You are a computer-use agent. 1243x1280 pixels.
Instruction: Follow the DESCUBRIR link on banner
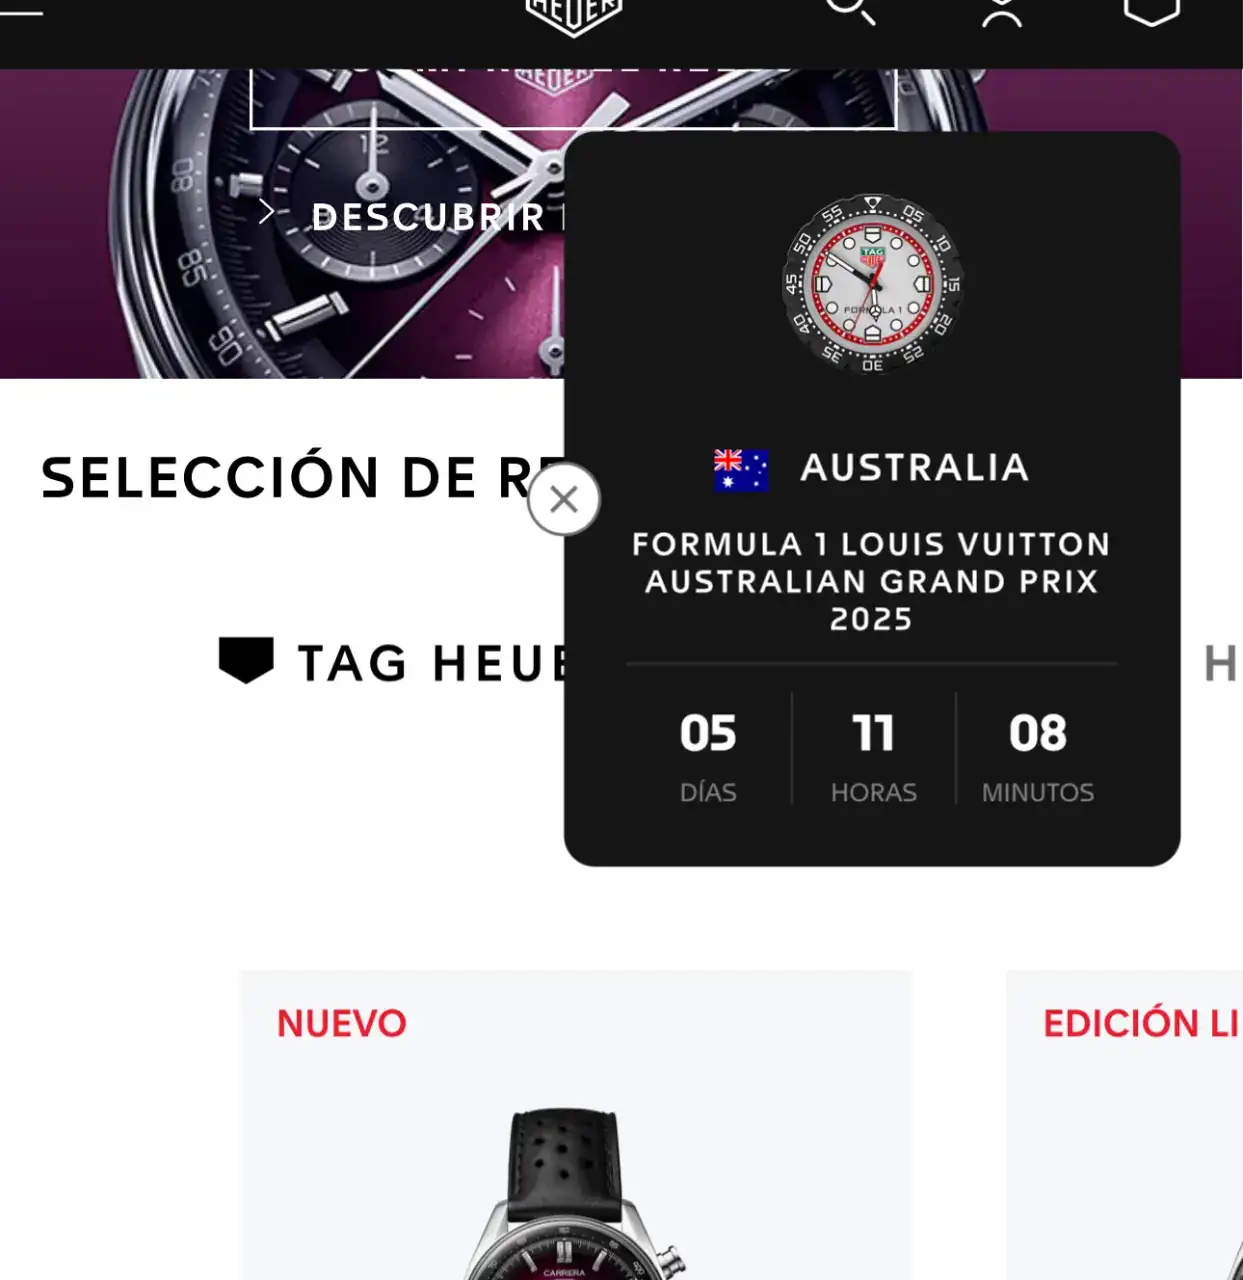click(x=428, y=217)
